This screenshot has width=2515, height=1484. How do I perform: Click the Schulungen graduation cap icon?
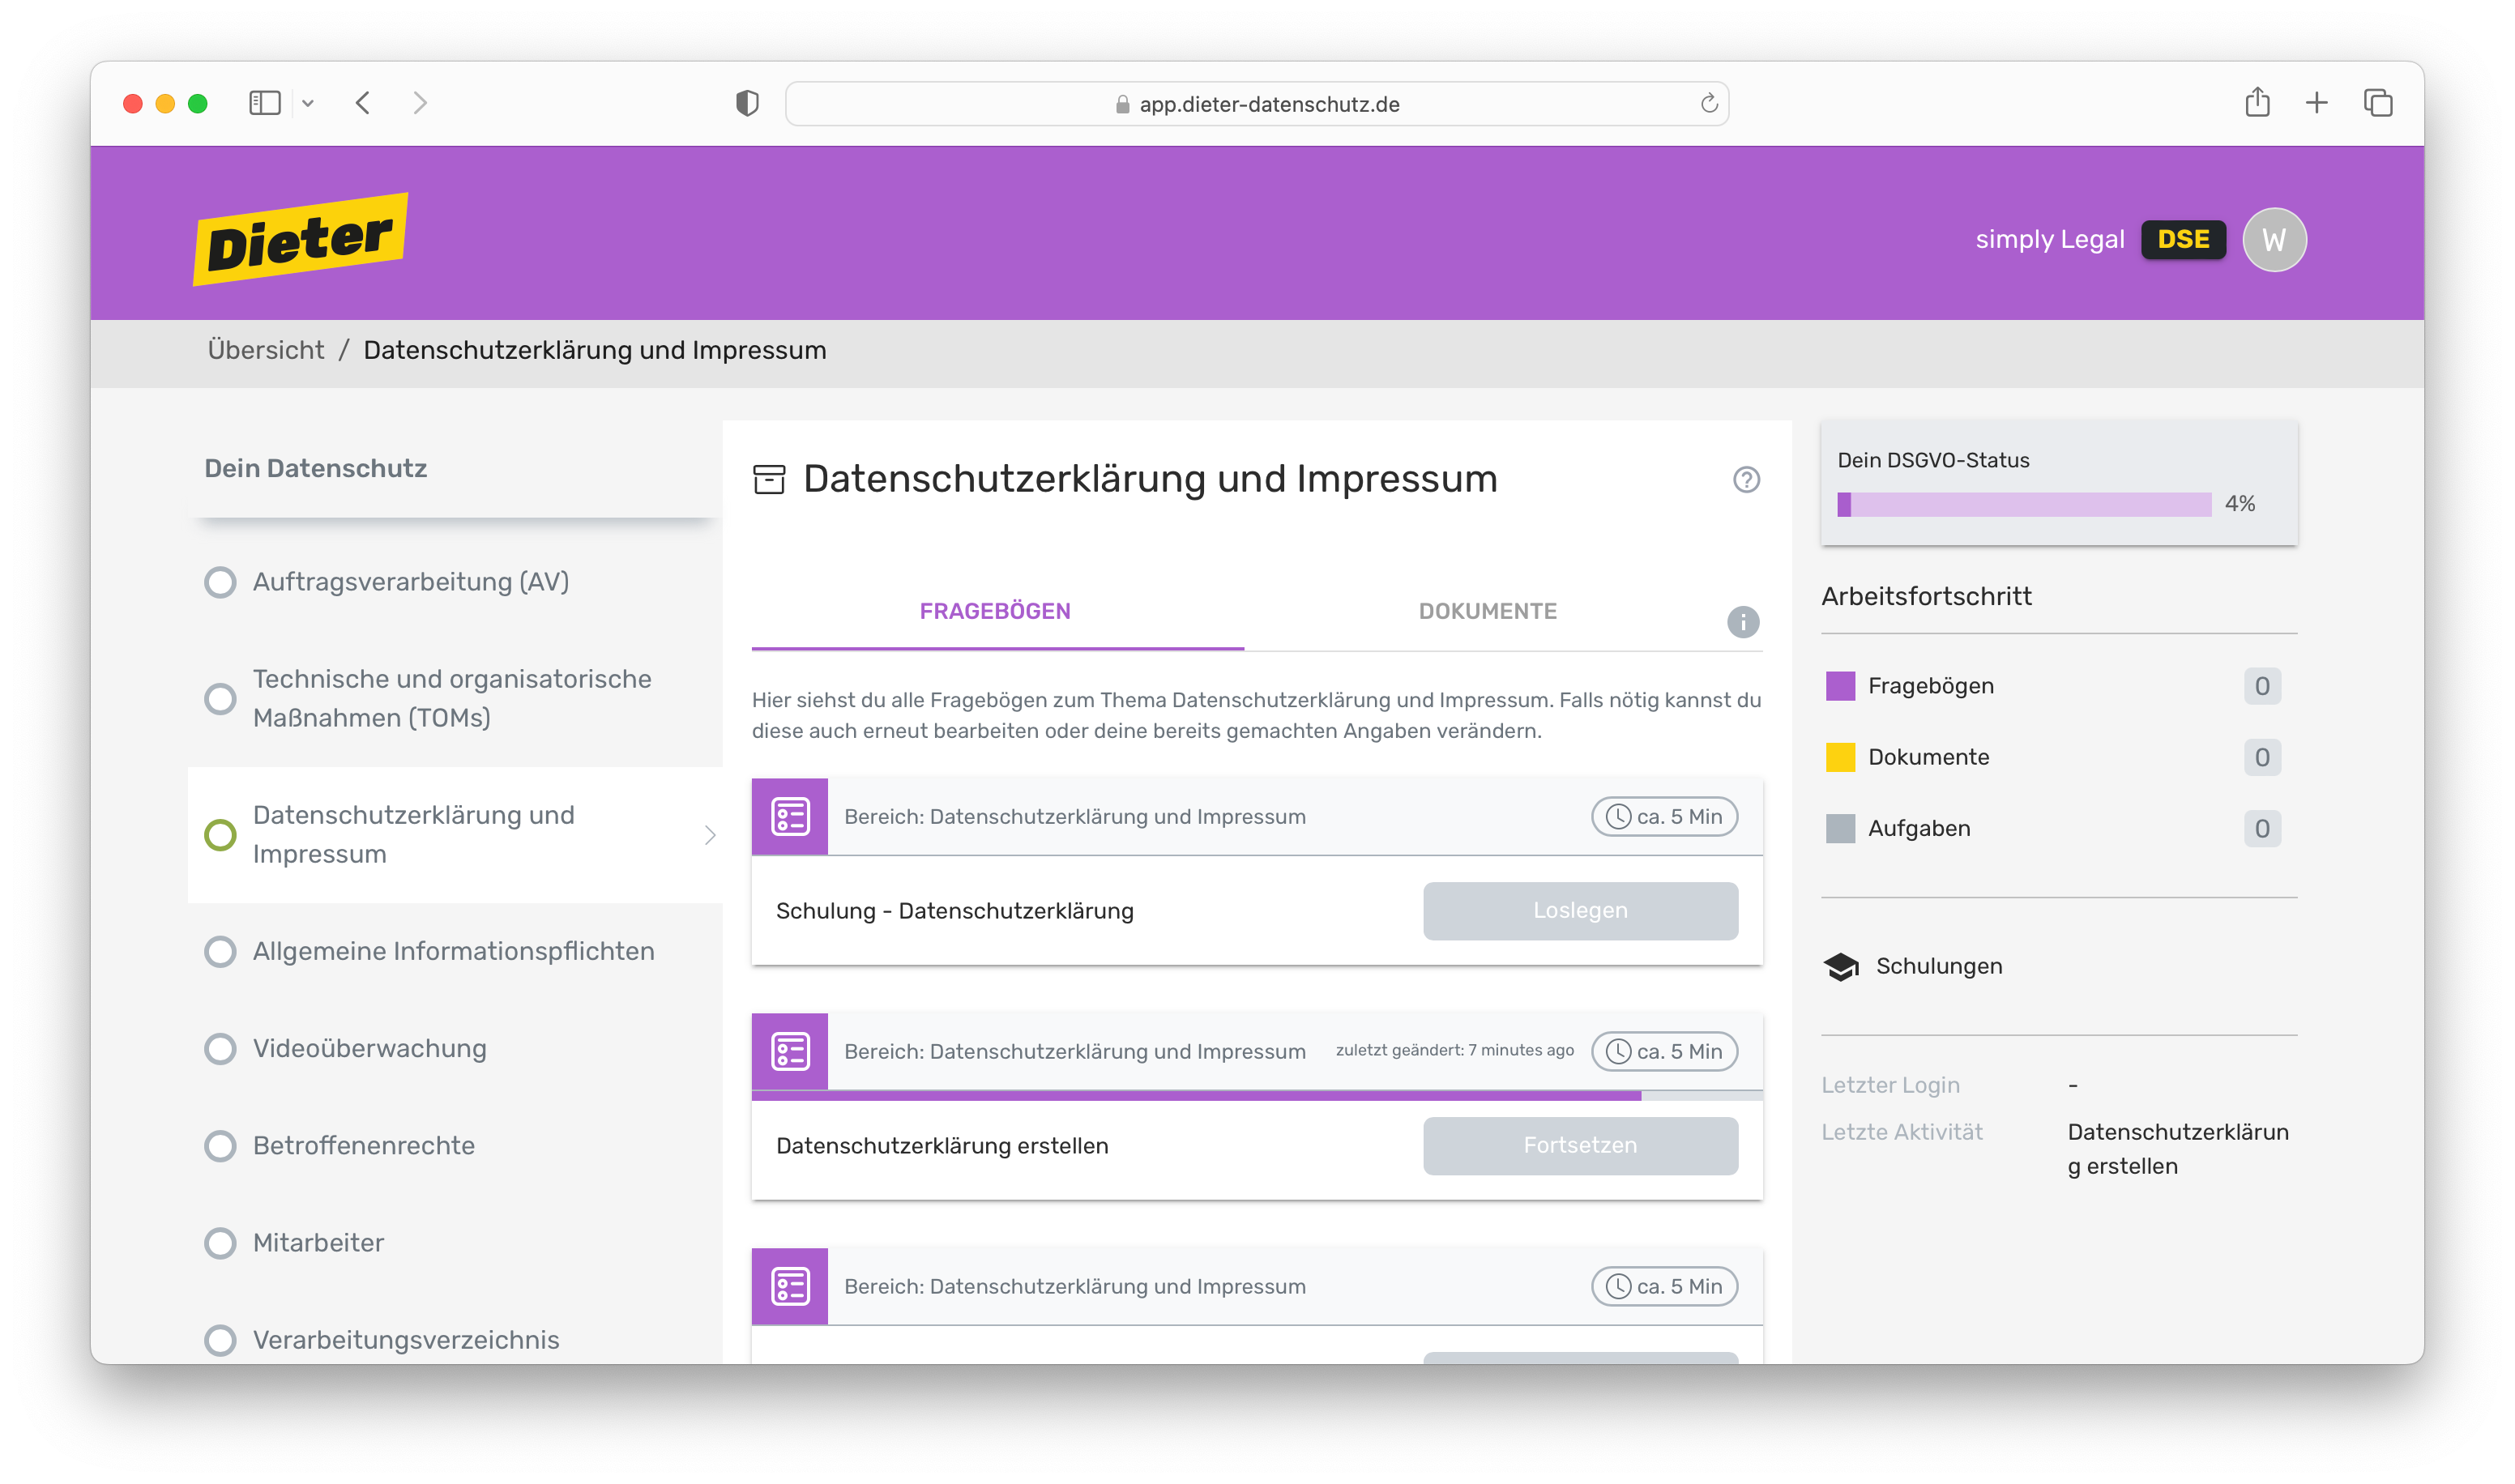(x=1841, y=966)
